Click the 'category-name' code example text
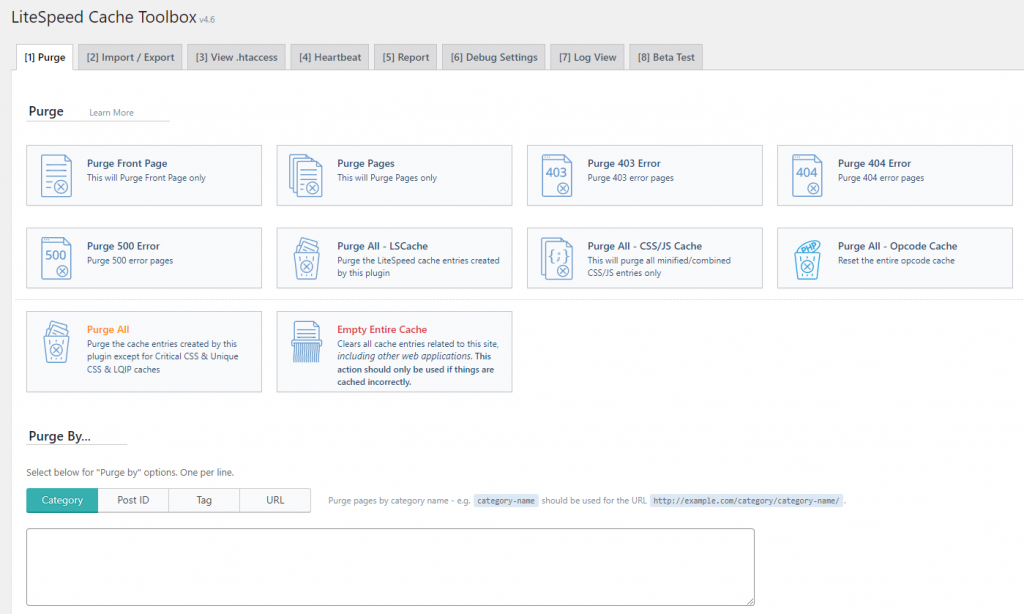 point(505,501)
